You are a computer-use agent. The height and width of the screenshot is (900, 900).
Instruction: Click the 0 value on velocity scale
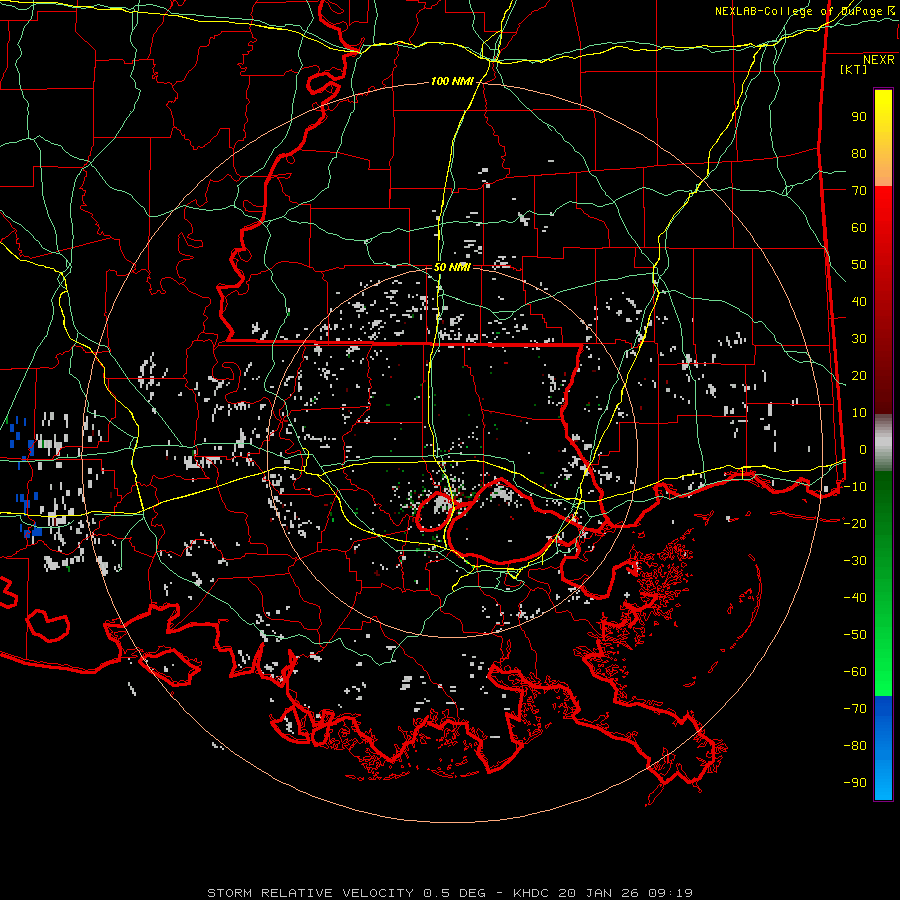click(863, 449)
